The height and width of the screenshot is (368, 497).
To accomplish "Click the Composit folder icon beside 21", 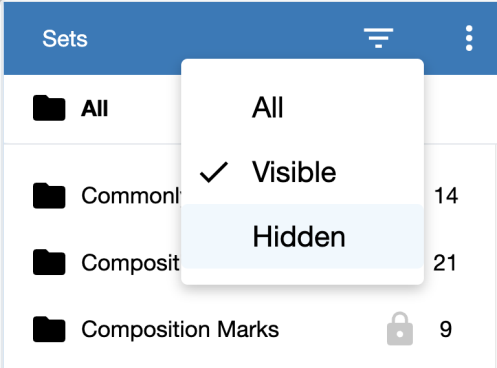I will [49, 262].
